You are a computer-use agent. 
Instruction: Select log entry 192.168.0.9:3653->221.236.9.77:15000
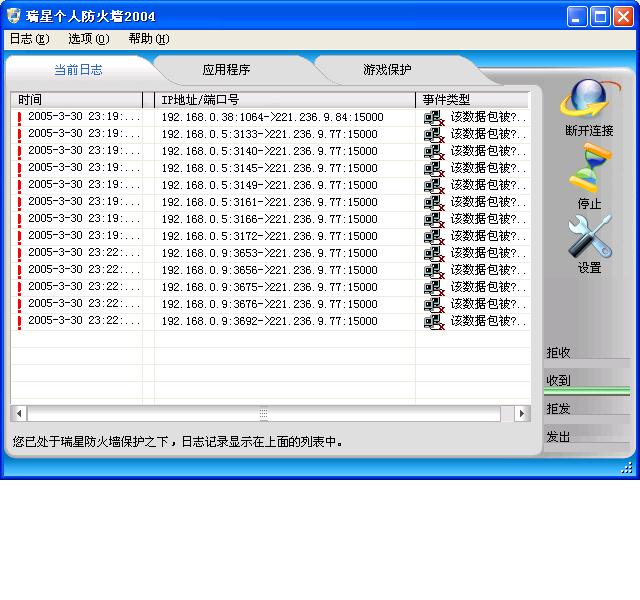coord(269,254)
